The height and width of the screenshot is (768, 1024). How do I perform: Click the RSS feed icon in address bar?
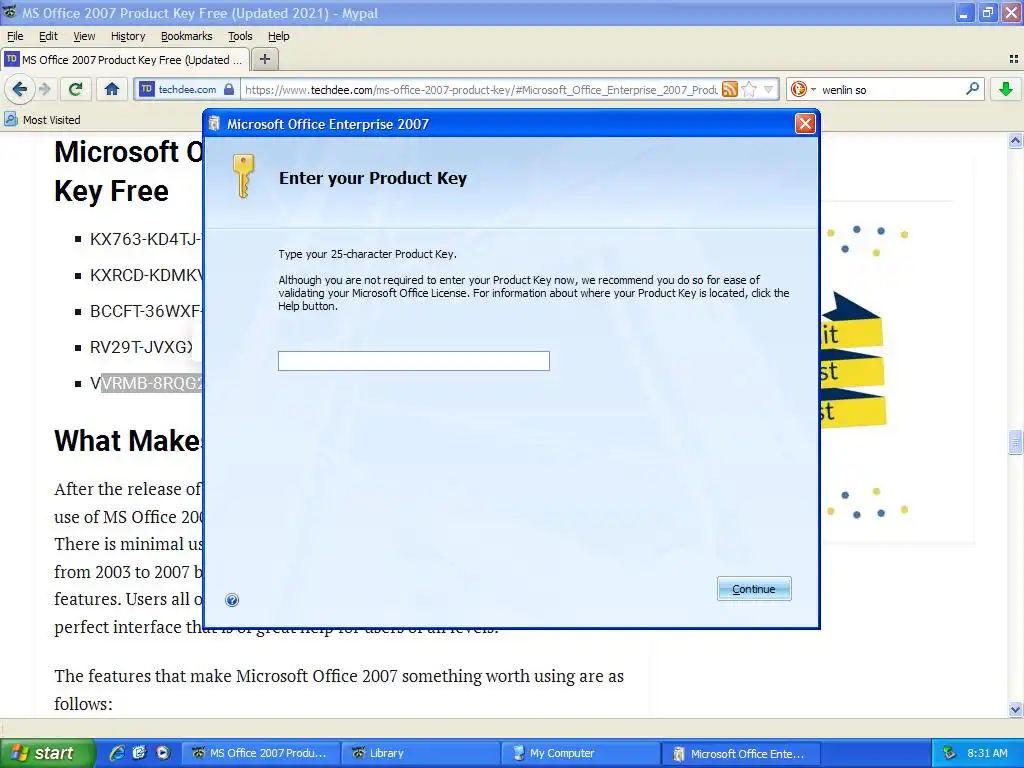(x=729, y=89)
